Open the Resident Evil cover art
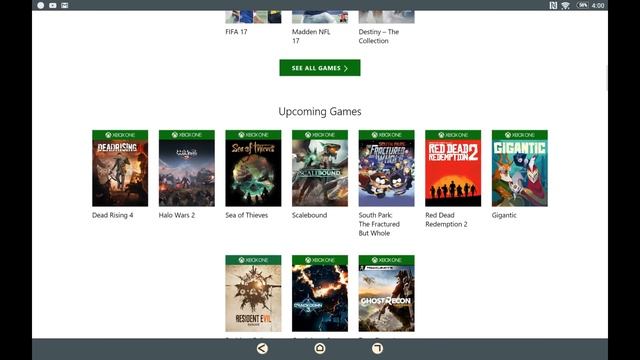The width and height of the screenshot is (640, 360). coord(253,293)
